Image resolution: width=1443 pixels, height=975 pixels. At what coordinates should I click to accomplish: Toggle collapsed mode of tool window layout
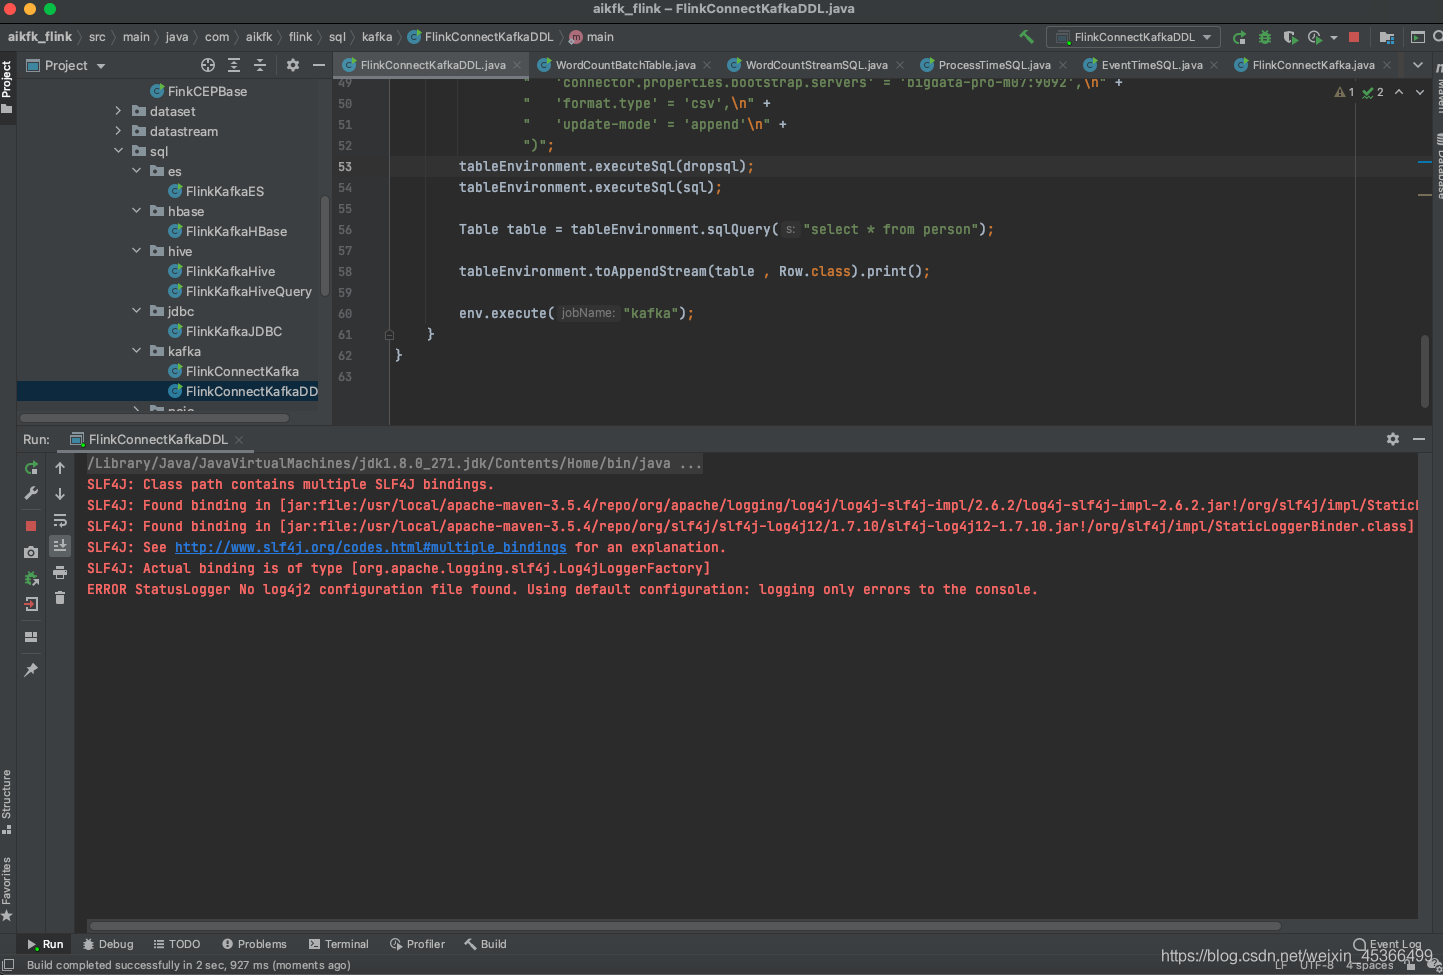pyautogui.click(x=31, y=637)
